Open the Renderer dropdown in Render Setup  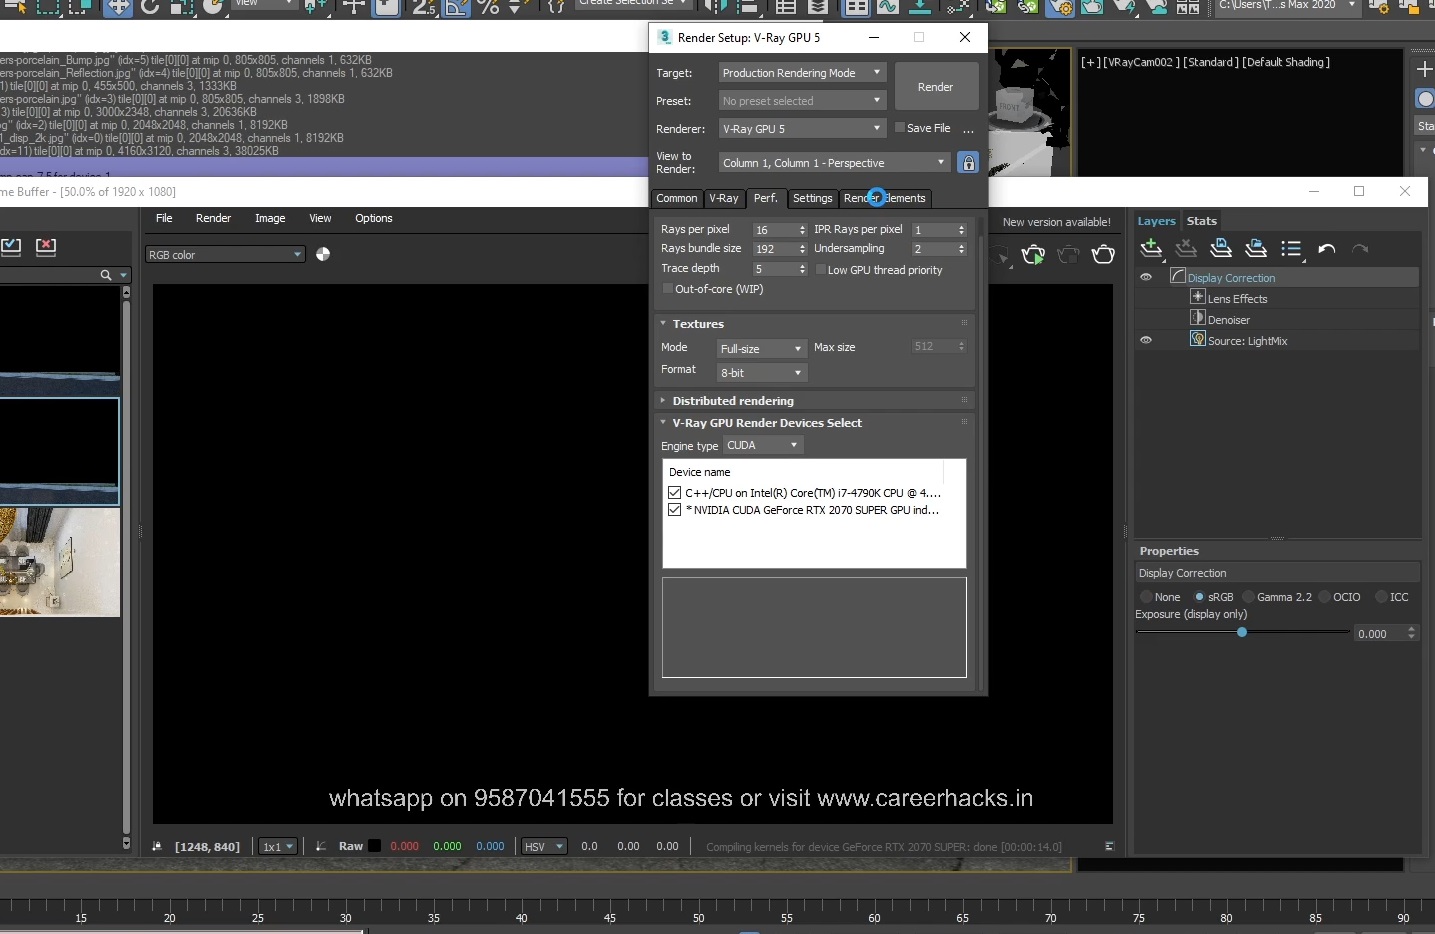pos(875,128)
